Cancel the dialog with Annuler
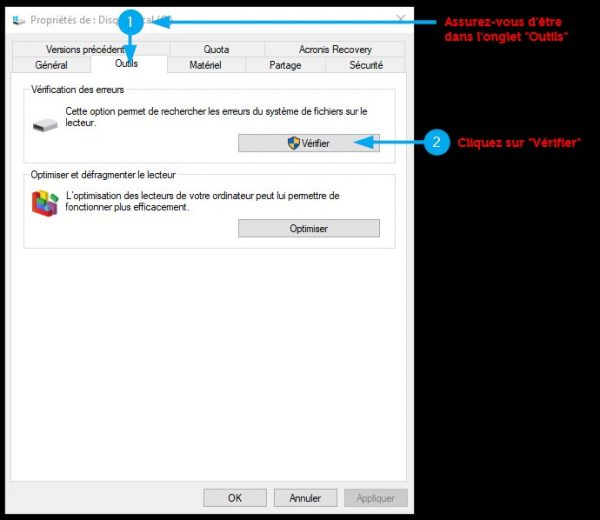This screenshot has height=520, width=600. click(305, 497)
